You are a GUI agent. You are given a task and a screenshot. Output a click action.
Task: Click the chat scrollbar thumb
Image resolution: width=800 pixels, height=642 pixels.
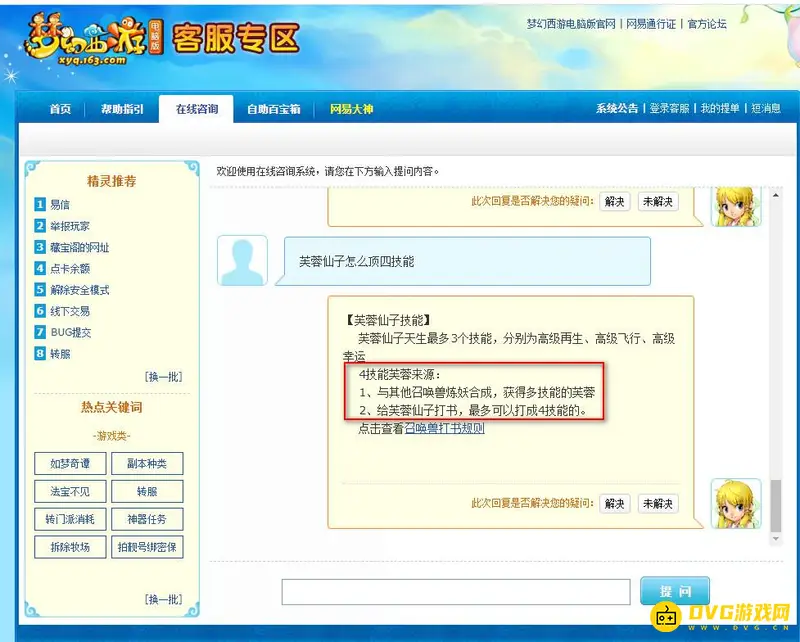776,505
